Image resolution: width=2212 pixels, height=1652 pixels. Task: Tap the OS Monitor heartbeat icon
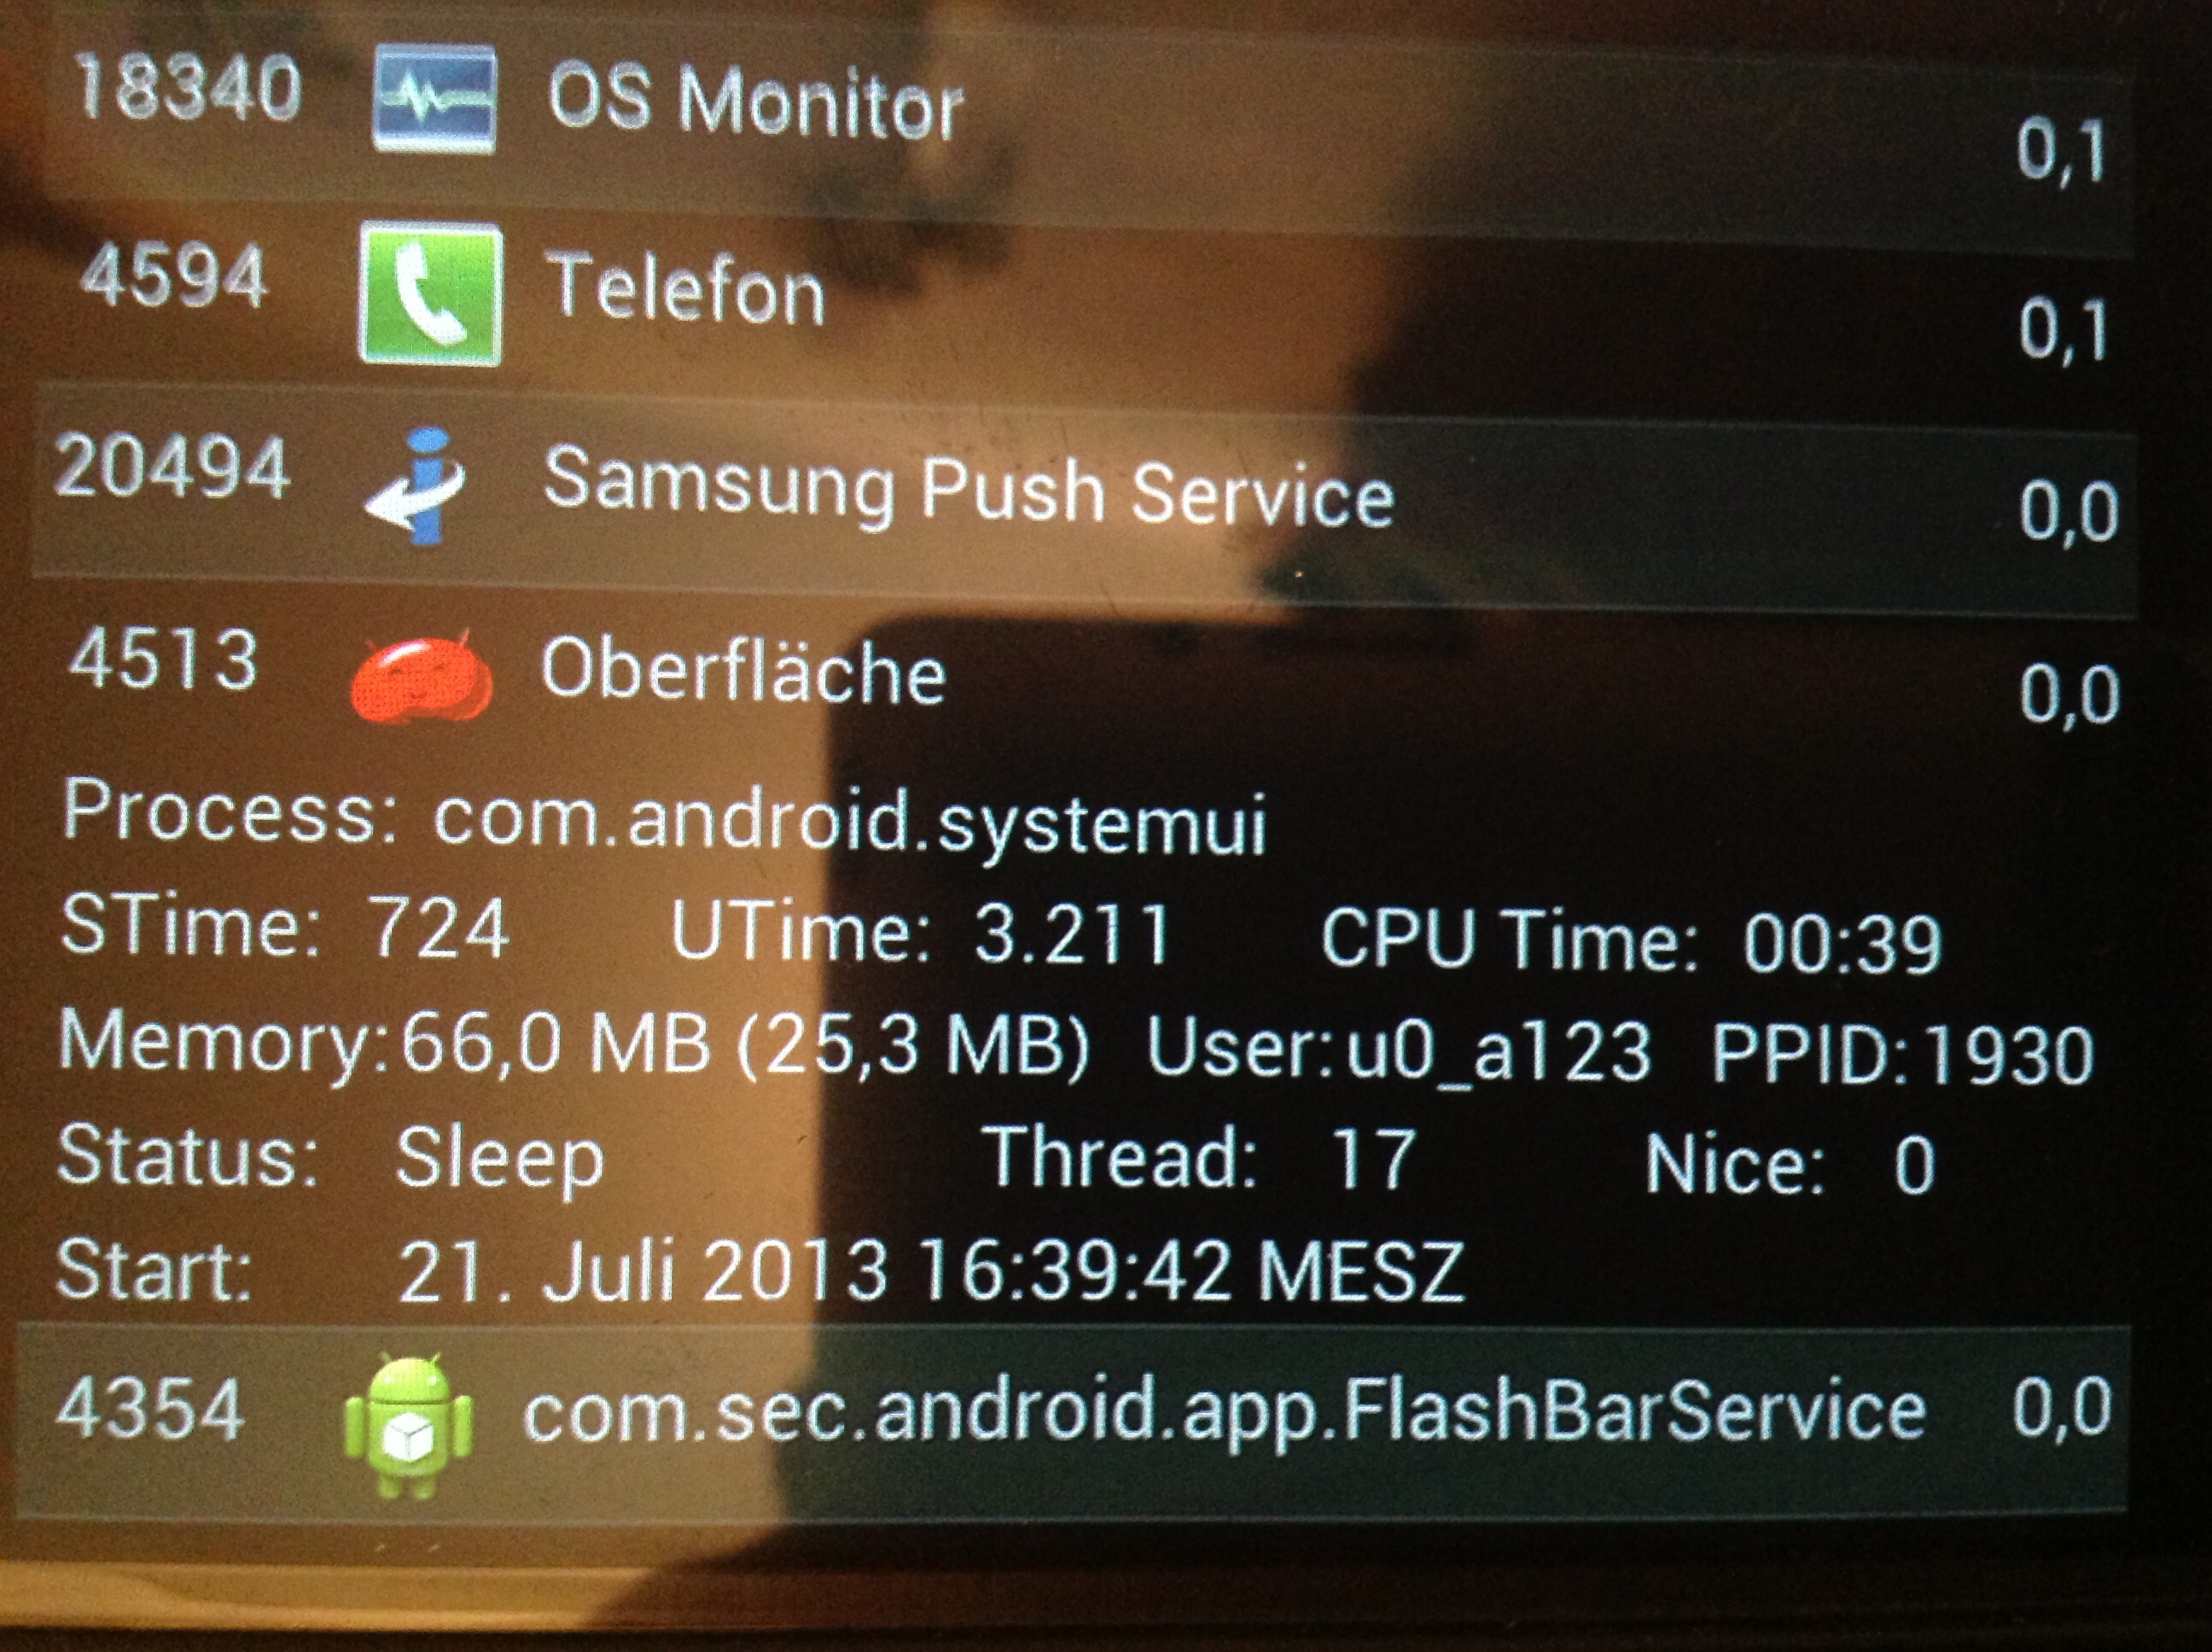coord(433,97)
